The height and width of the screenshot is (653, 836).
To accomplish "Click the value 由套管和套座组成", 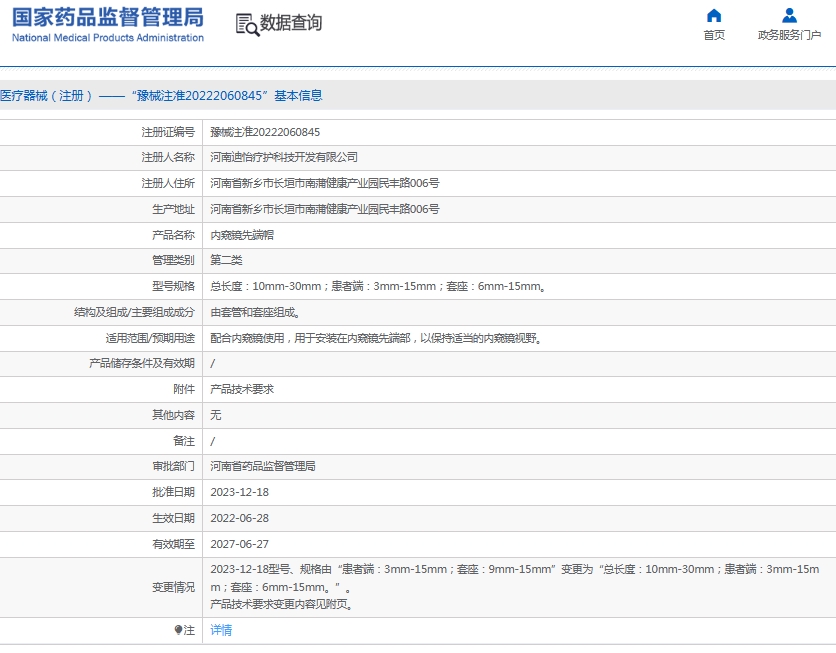I will click(x=255, y=312).
